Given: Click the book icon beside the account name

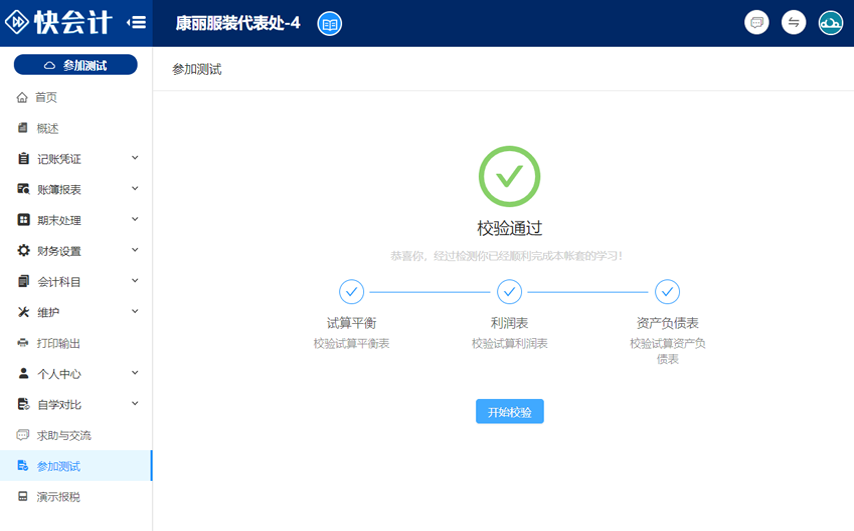Looking at the screenshot, I should [x=329, y=23].
